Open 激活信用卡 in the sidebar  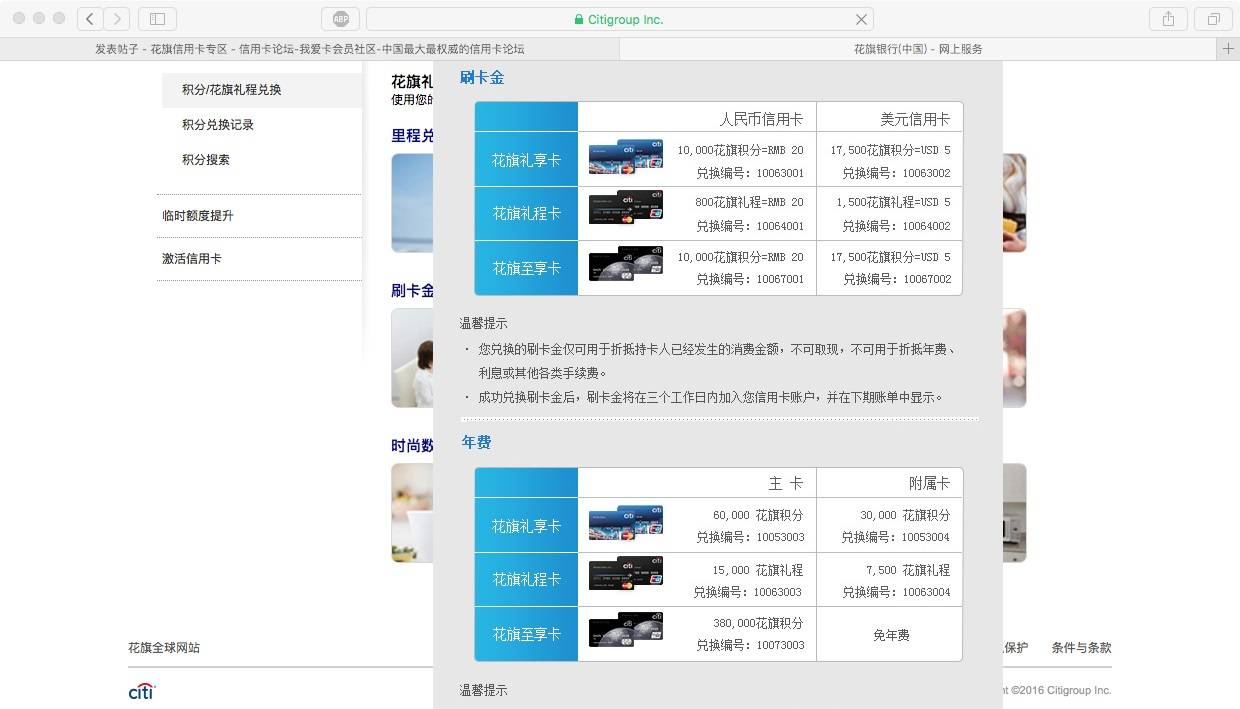(x=192, y=259)
